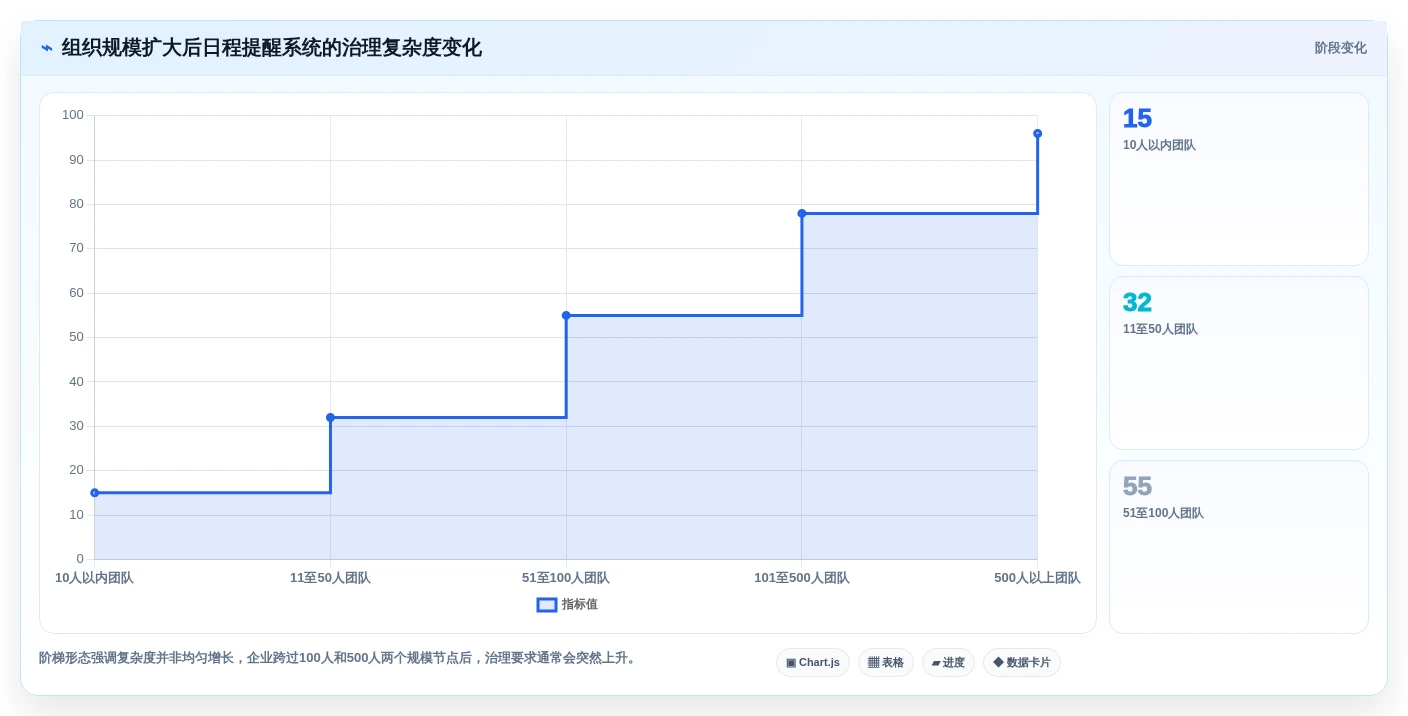
Task: Click the data point for 101至500人团队
Action: 802,214
